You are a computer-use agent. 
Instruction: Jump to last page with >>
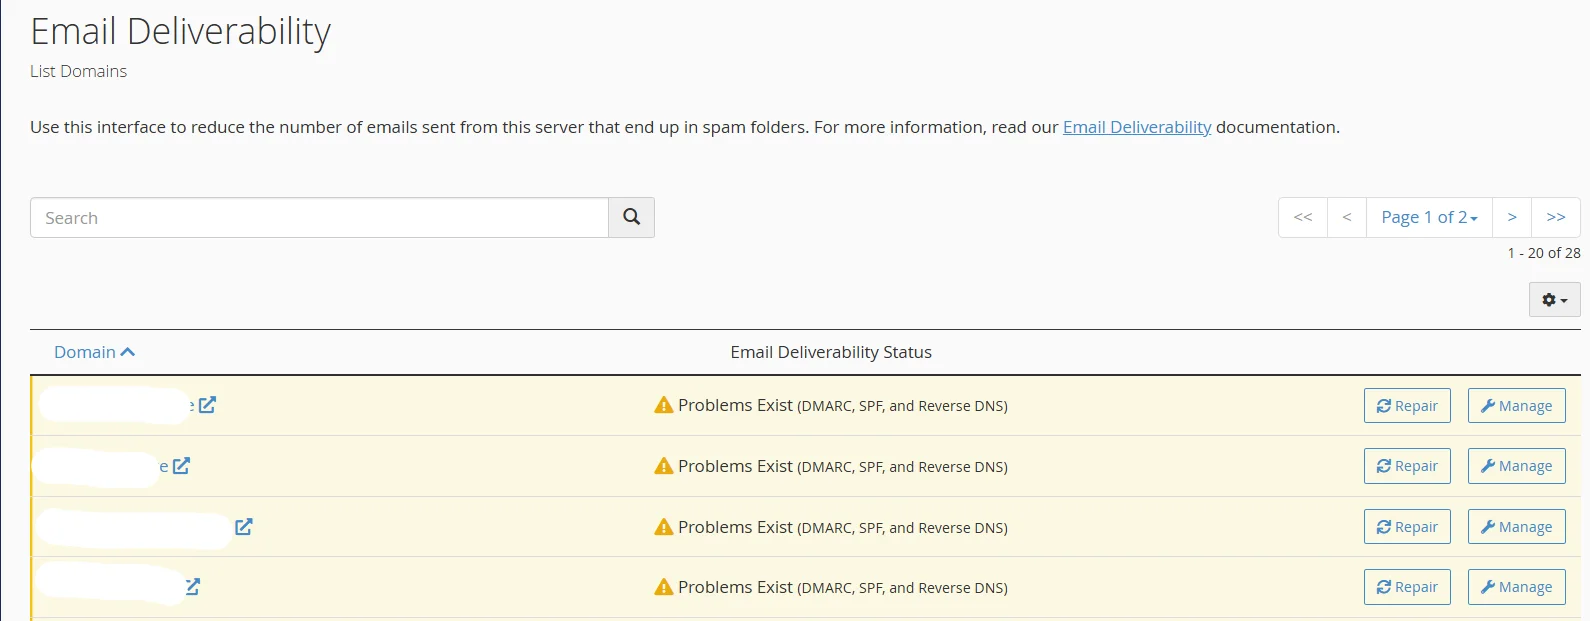pyautogui.click(x=1556, y=217)
